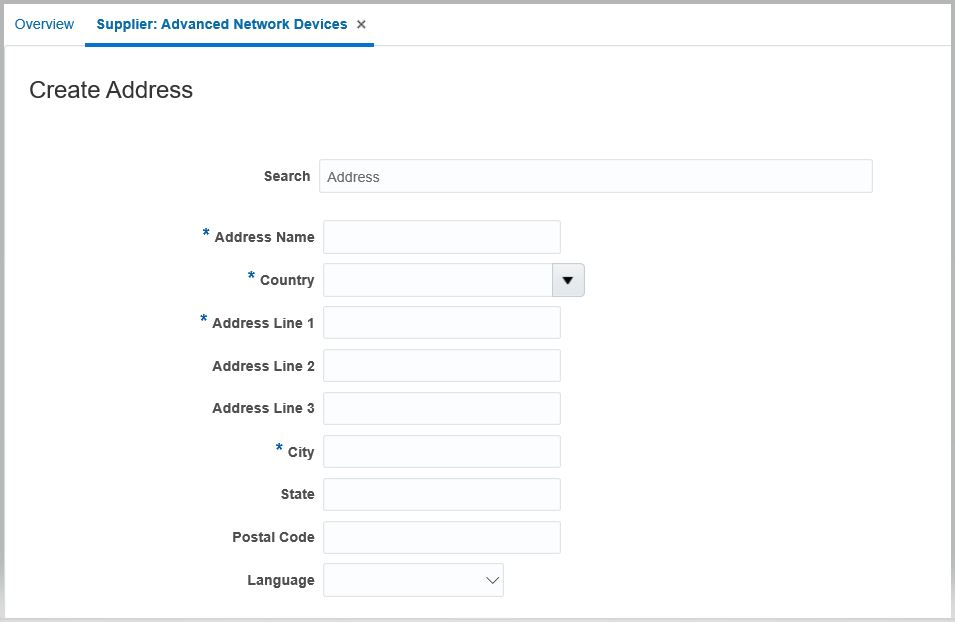955x622 pixels.
Task: Click the Address Name label text
Action: coord(264,238)
